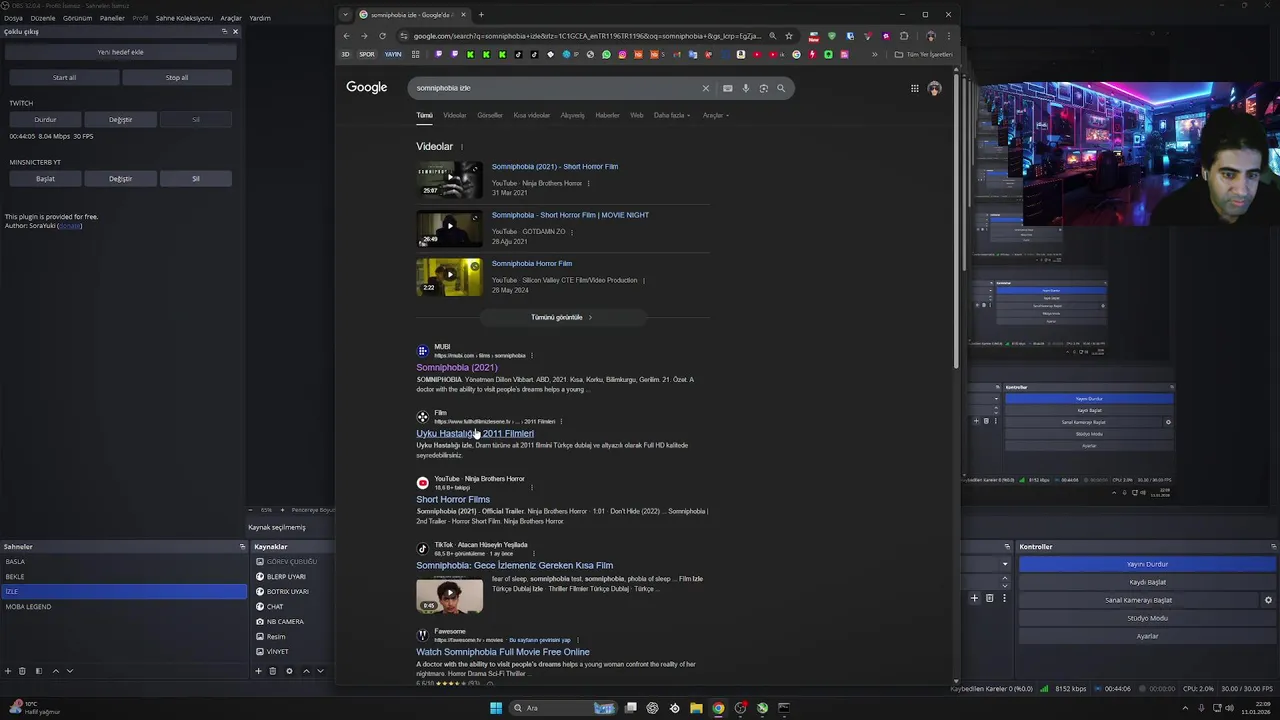Click Yayını Durdur button
This screenshot has height=720, width=1280.
click(x=1147, y=564)
